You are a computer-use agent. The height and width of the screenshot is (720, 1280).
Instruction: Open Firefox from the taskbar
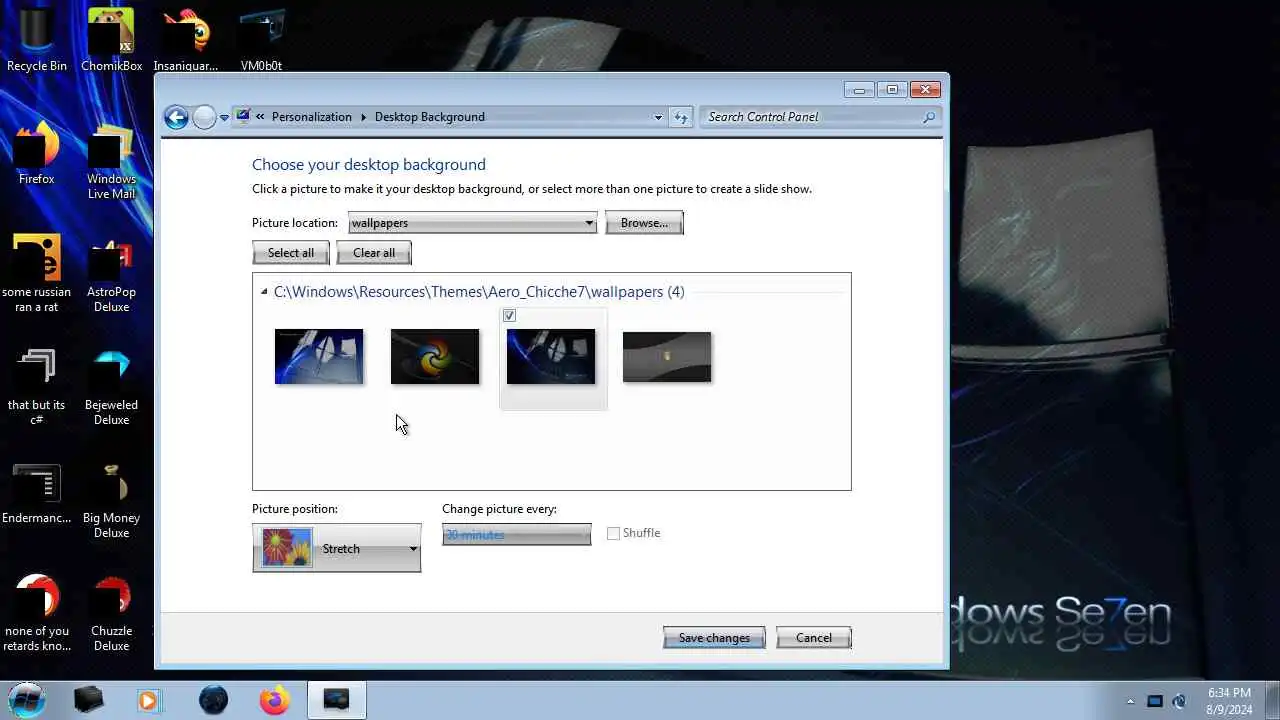(x=274, y=700)
